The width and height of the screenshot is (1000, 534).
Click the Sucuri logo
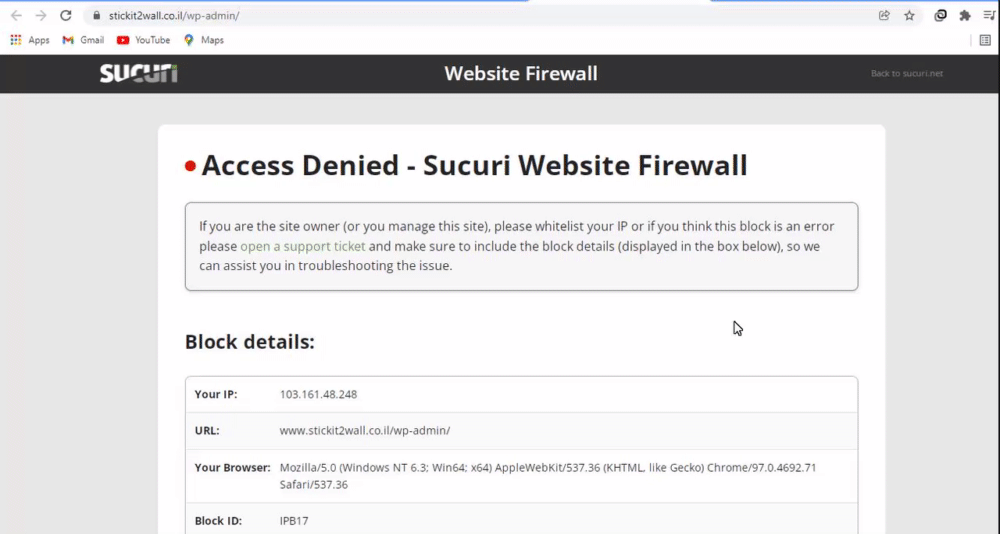pyautogui.click(x=138, y=73)
